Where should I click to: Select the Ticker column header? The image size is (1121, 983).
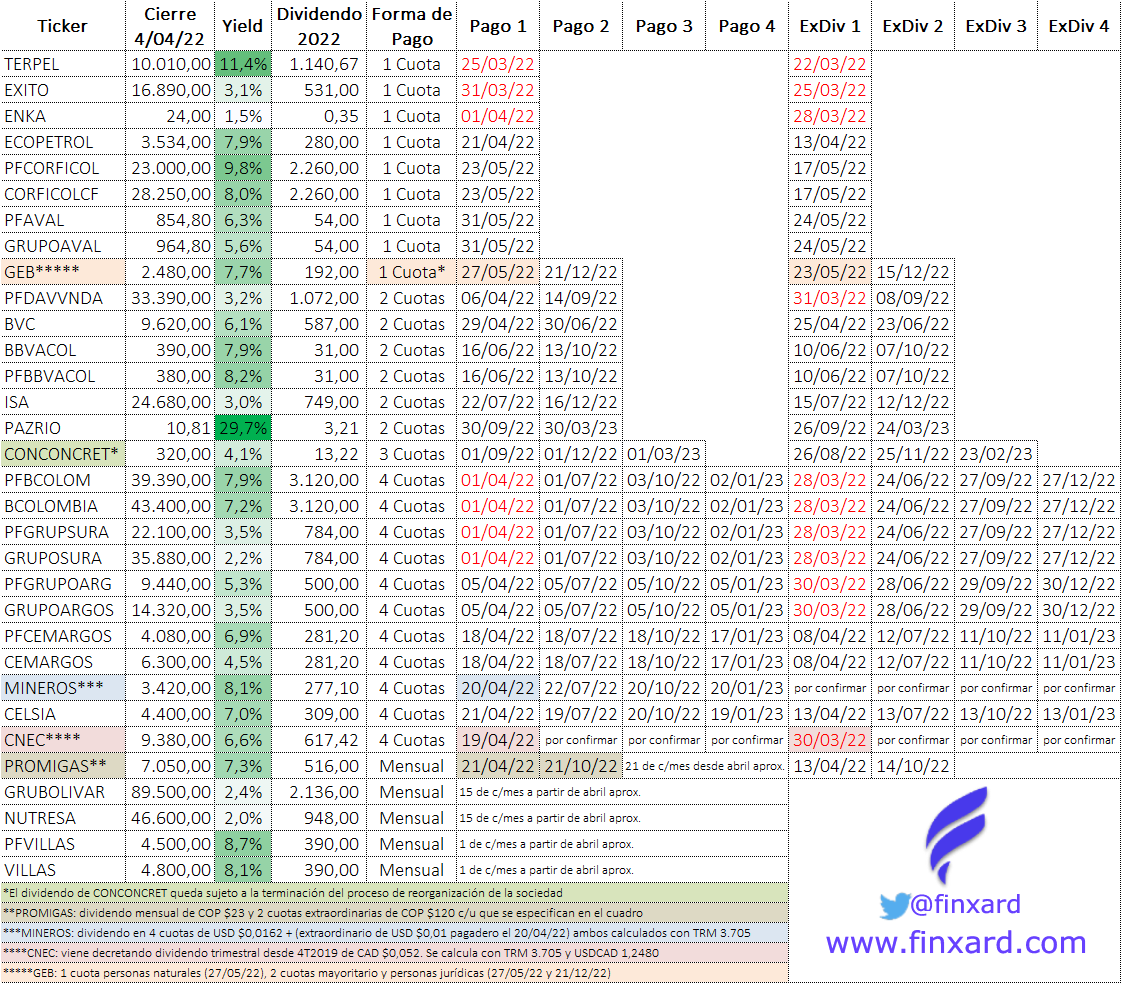[x=62, y=26]
